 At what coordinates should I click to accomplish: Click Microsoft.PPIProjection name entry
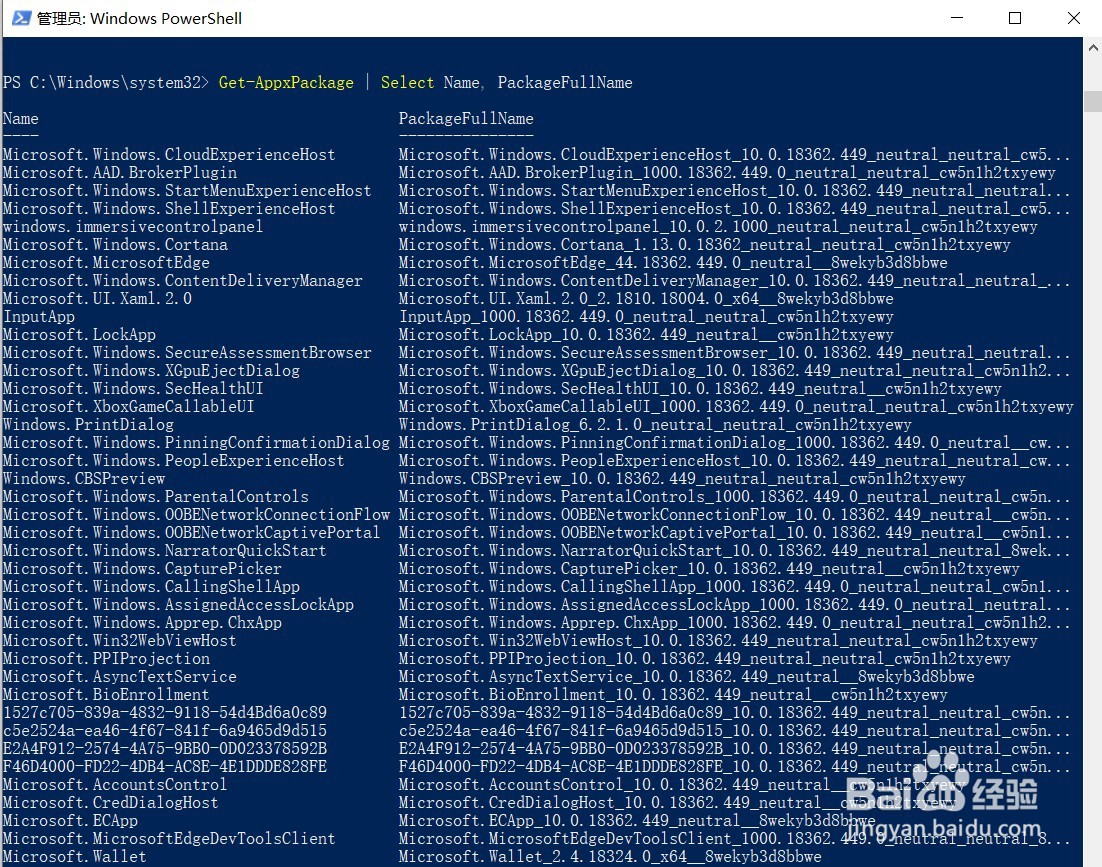[x=106, y=659]
